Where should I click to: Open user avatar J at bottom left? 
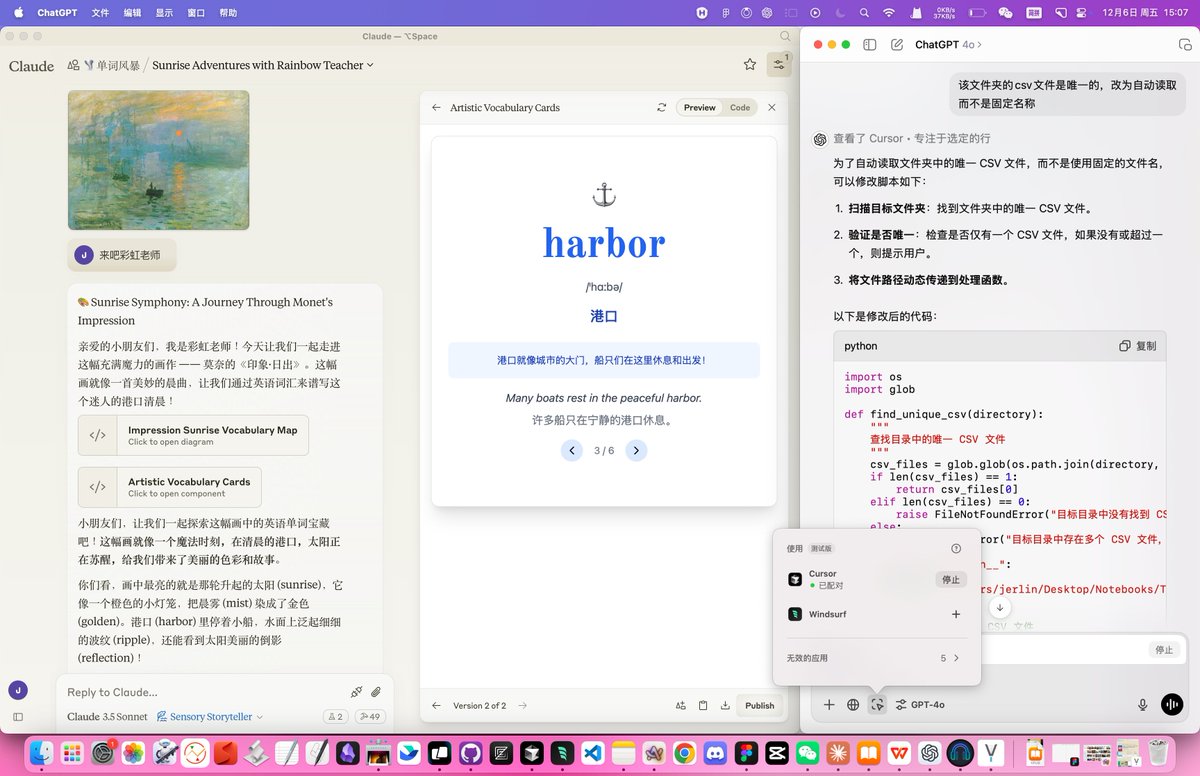pos(17,690)
